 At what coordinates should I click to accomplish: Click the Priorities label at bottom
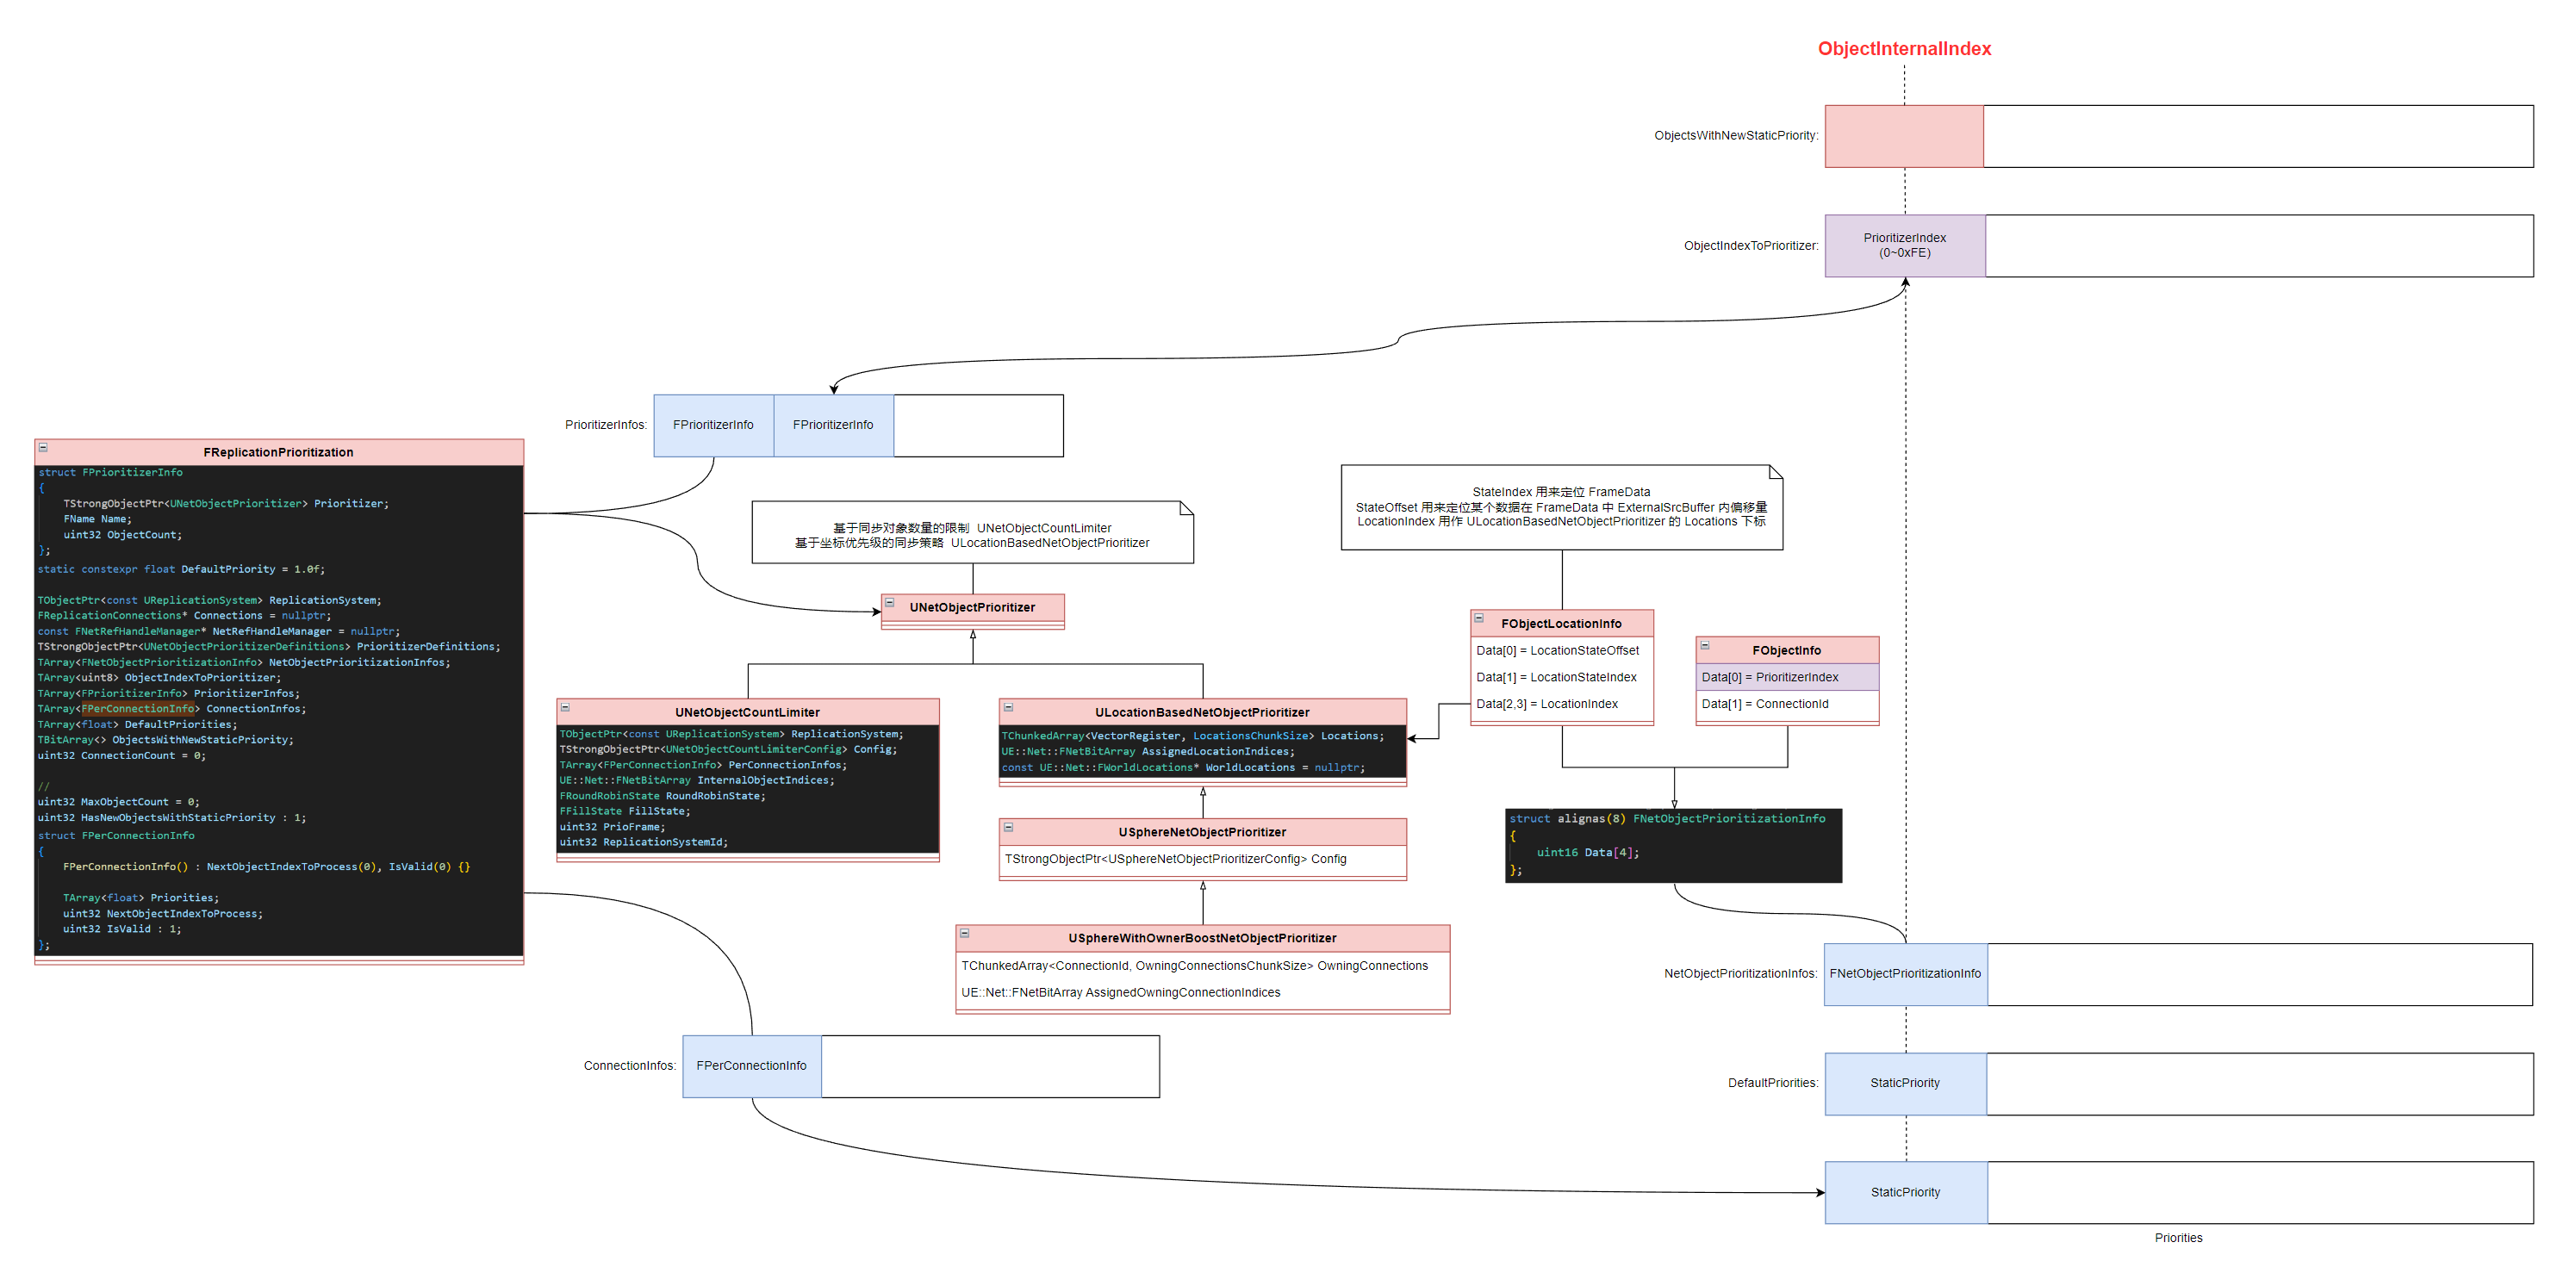(x=2177, y=1238)
